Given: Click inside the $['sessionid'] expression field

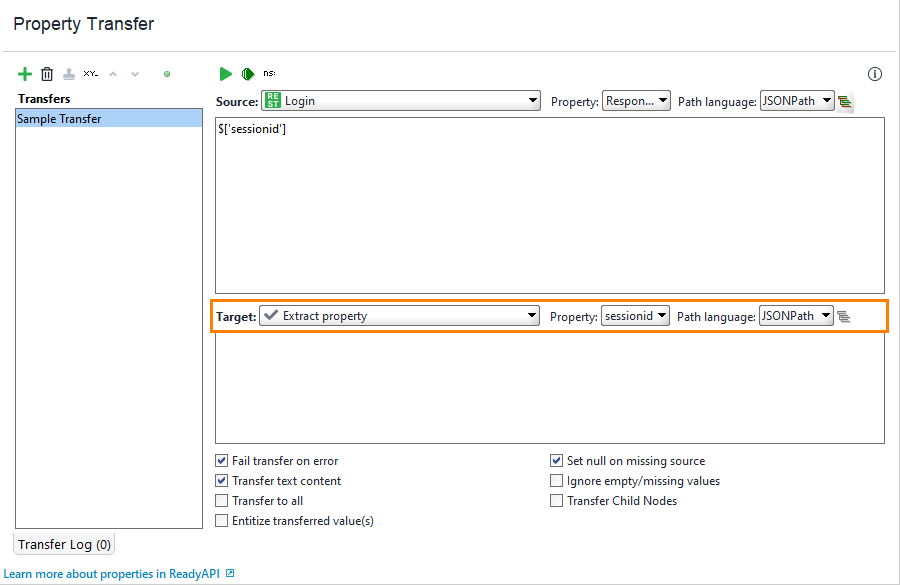Looking at the screenshot, I should tap(400, 200).
